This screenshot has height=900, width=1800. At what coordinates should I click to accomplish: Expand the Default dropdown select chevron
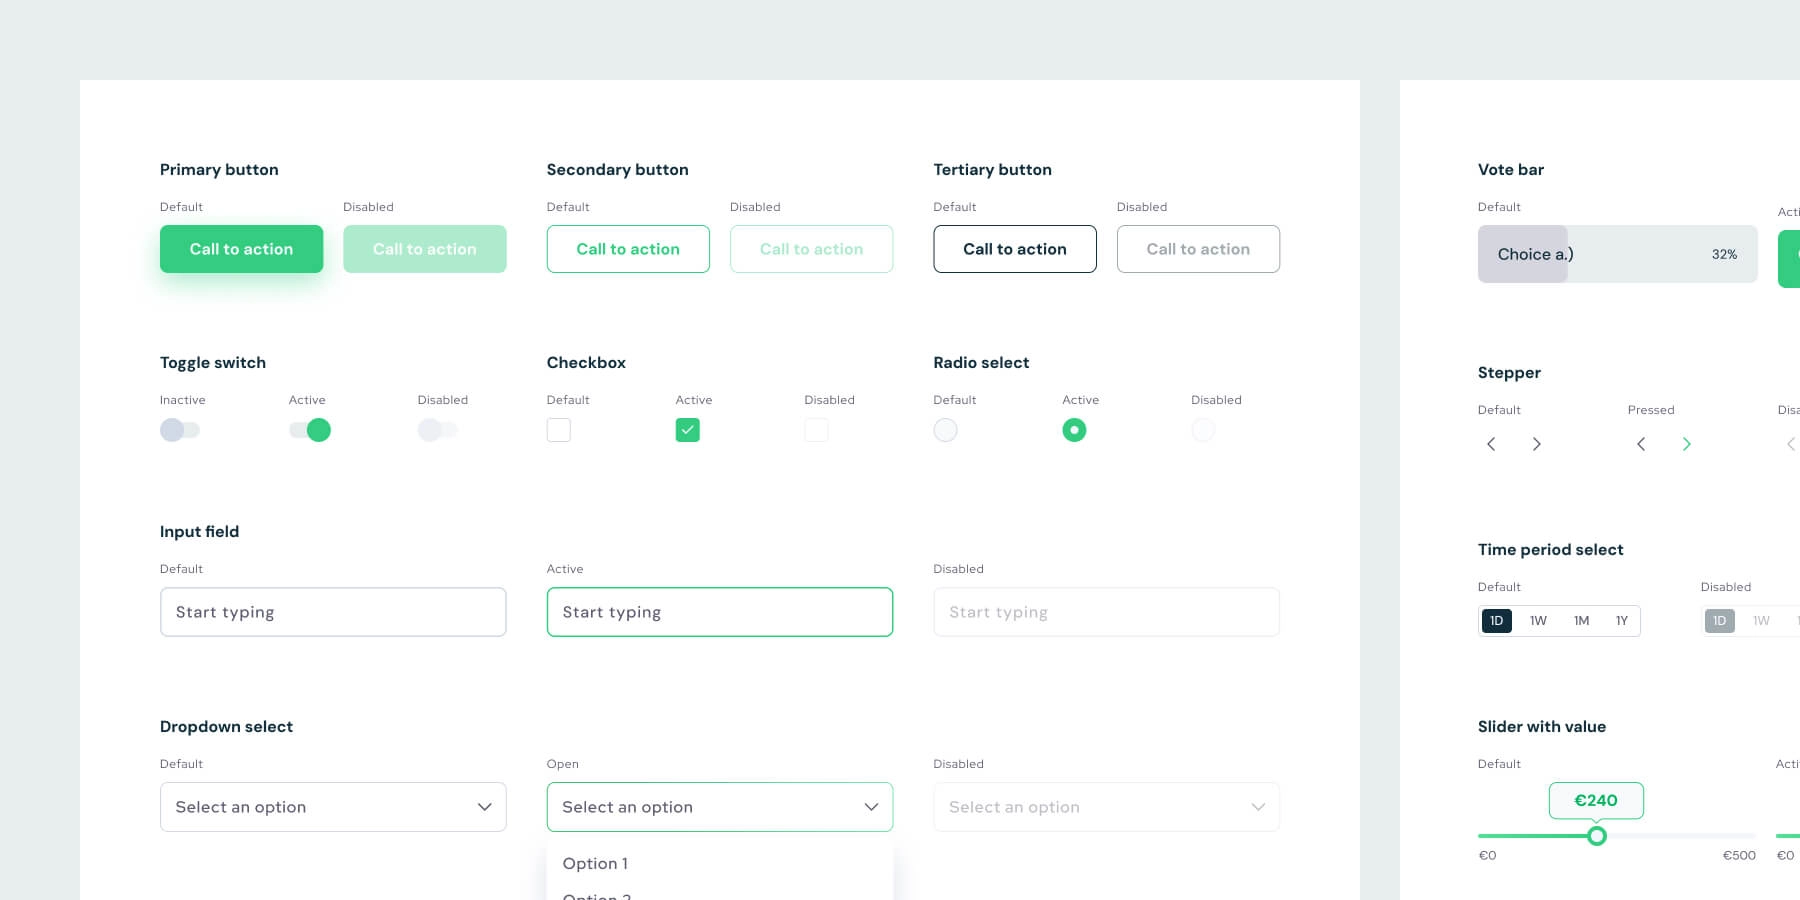tap(484, 807)
